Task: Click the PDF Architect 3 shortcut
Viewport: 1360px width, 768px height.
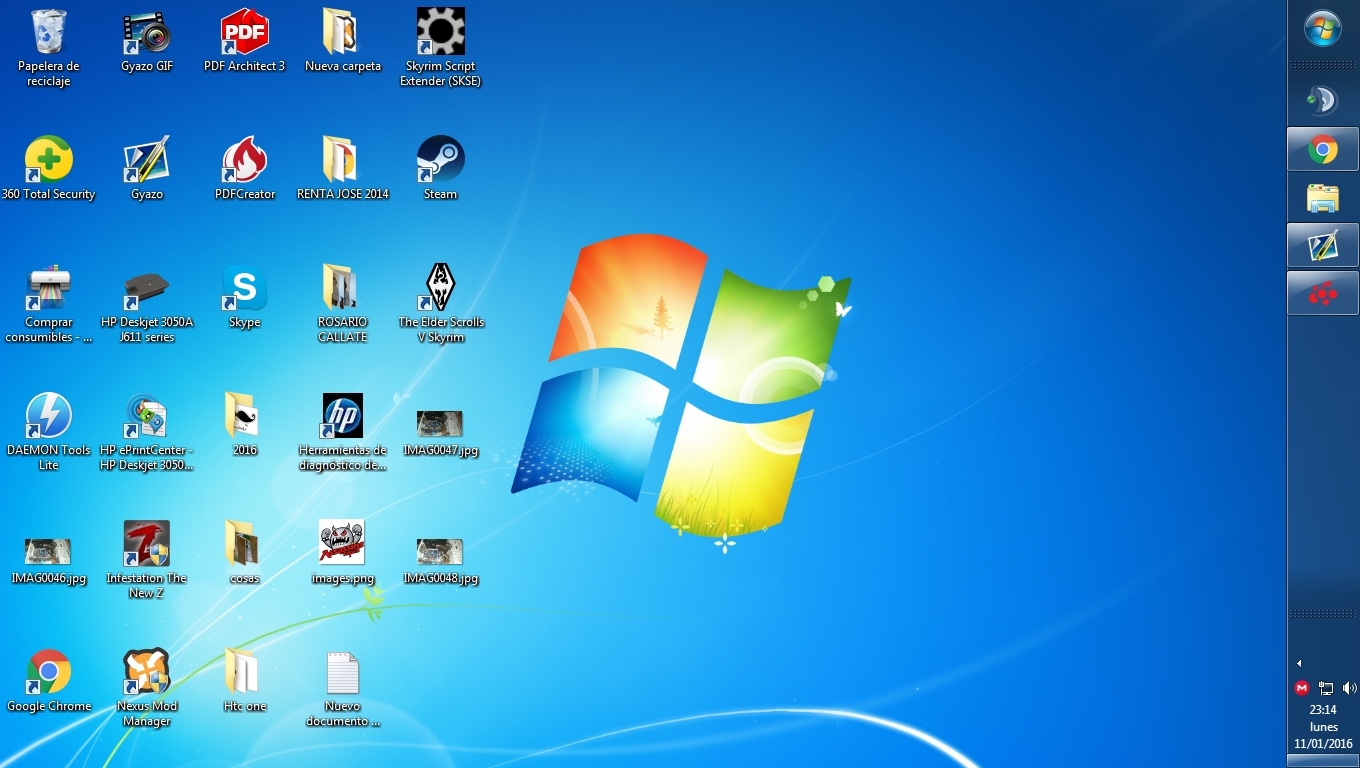Action: (x=245, y=41)
